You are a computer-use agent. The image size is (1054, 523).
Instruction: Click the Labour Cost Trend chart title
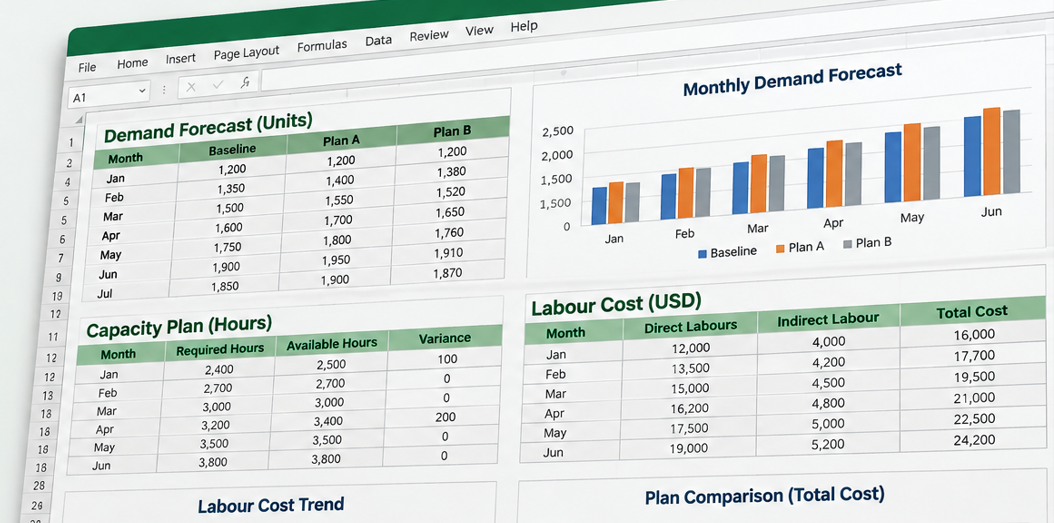coord(271,505)
